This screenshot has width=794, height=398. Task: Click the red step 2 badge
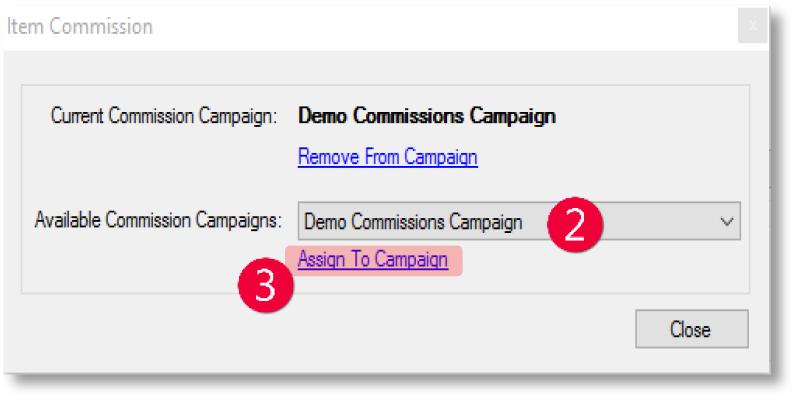575,225
